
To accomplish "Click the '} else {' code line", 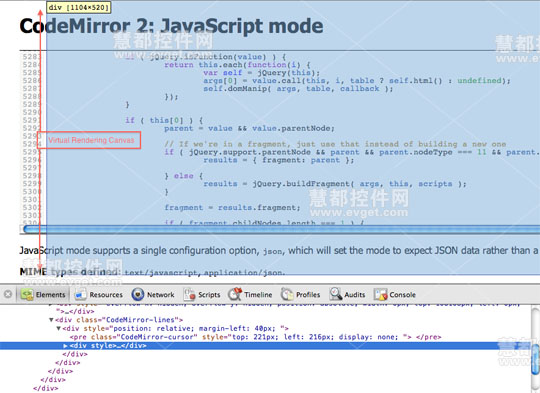I will 184,176.
